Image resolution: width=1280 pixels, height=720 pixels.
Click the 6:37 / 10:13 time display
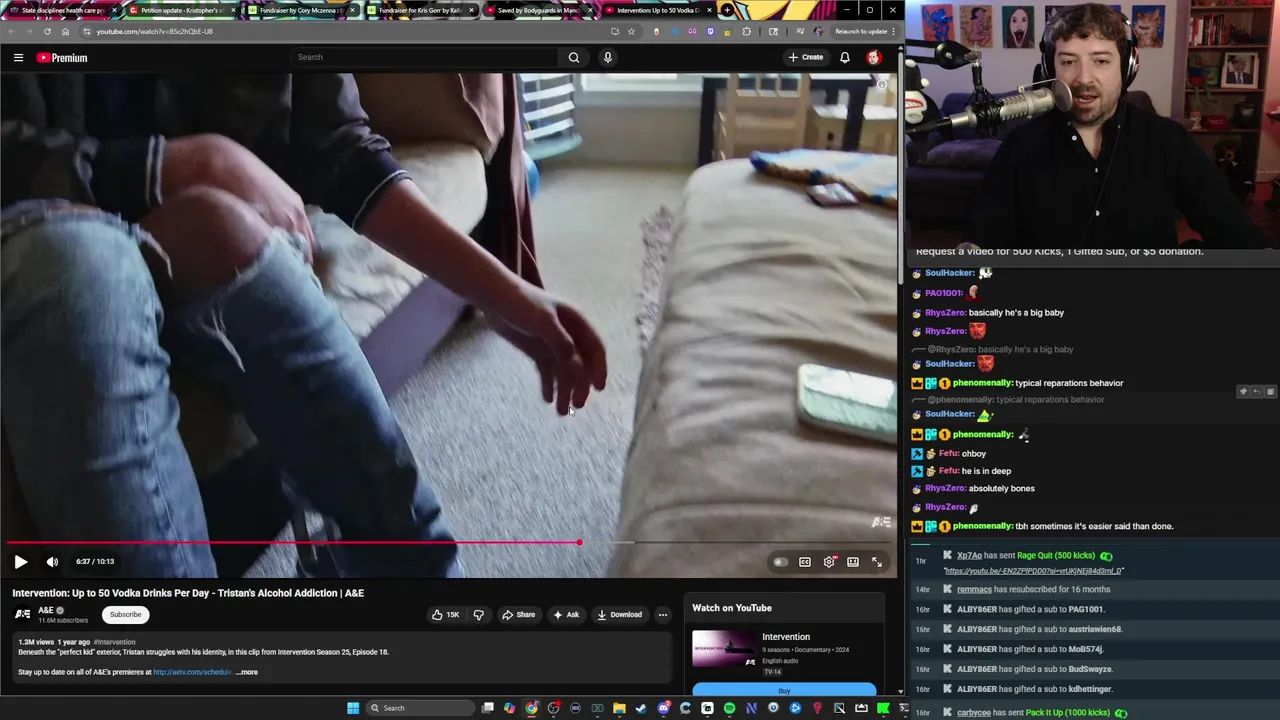tap(95, 562)
